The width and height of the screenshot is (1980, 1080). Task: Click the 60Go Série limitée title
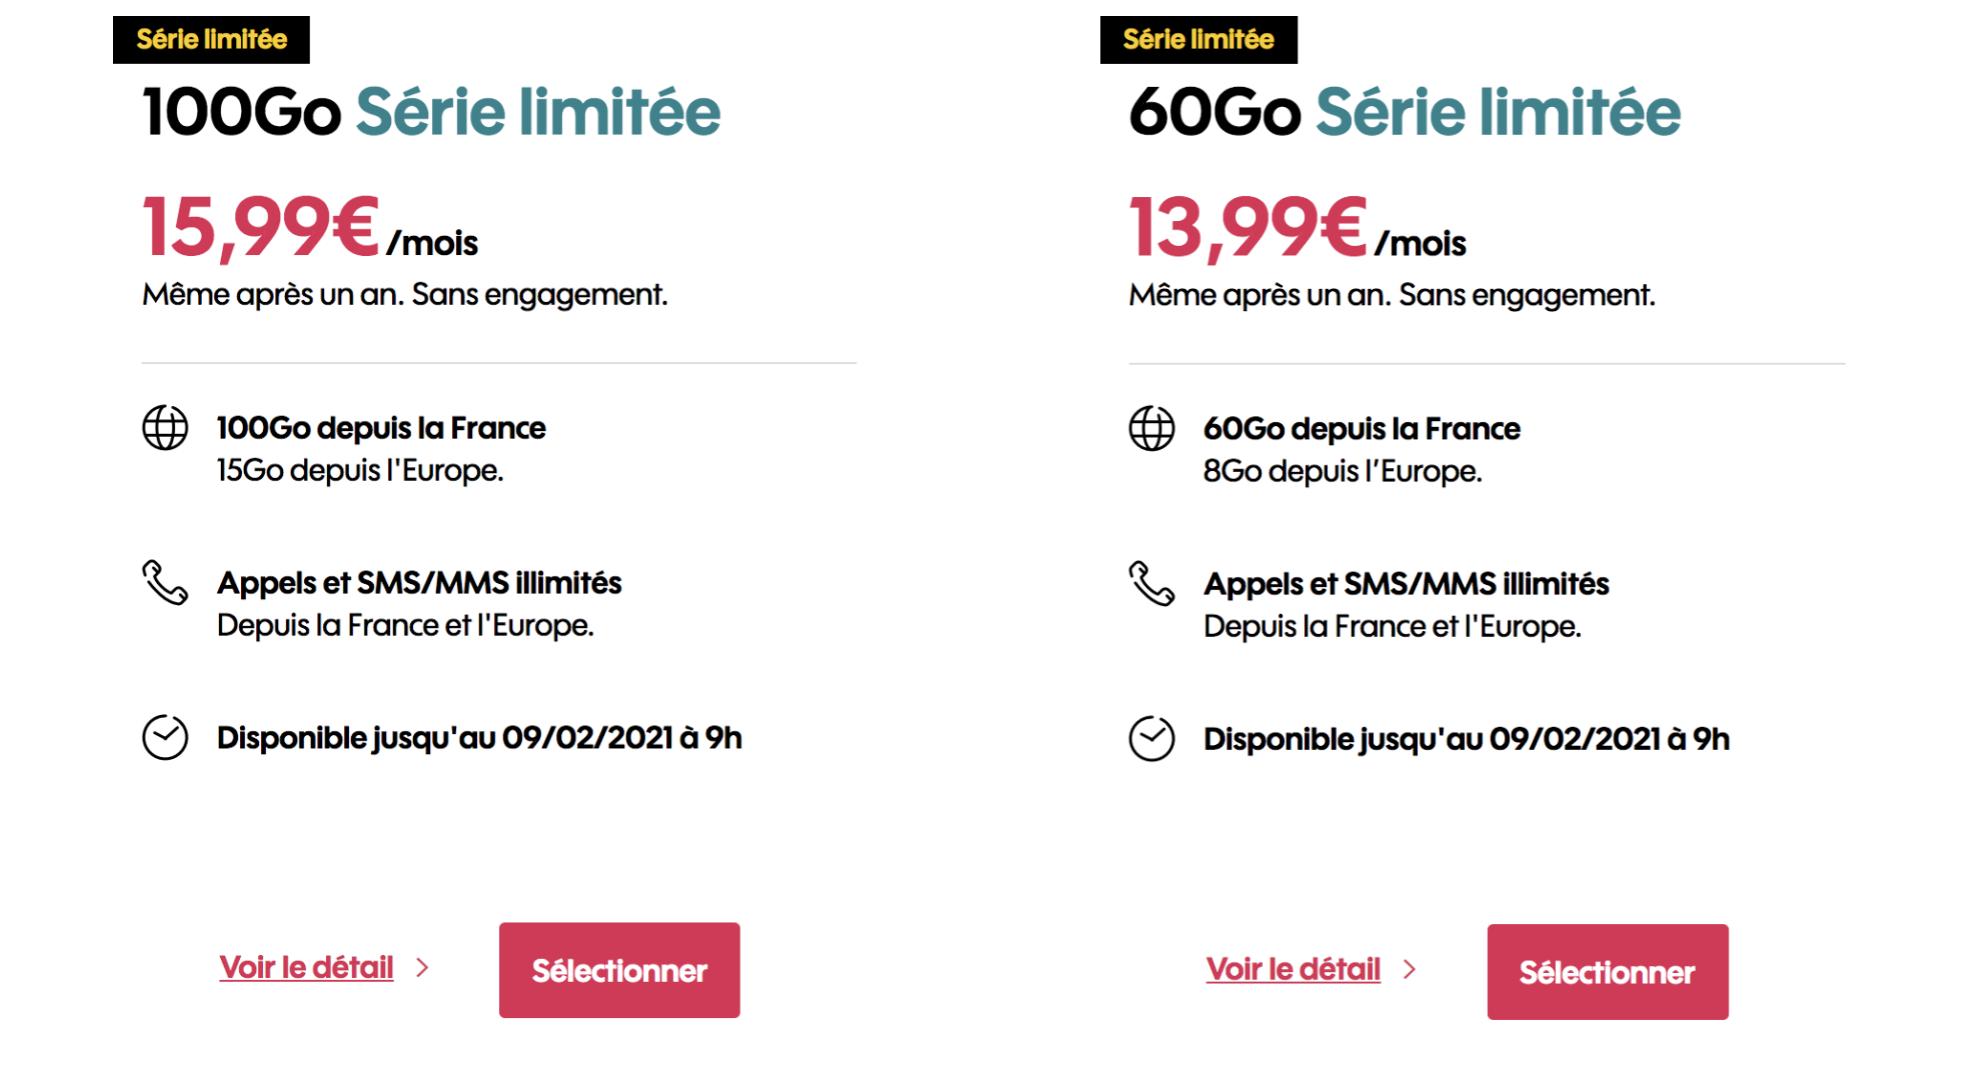pyautogui.click(x=1405, y=111)
